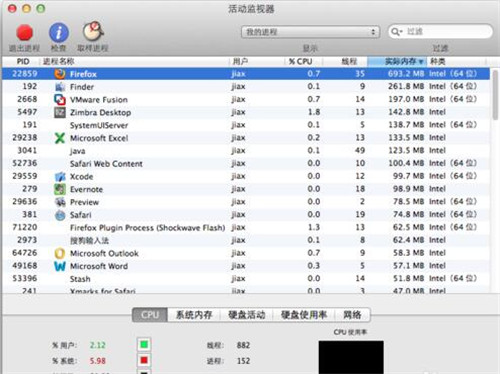Click the Preview app icon
The image size is (500, 374).
pos(60,202)
